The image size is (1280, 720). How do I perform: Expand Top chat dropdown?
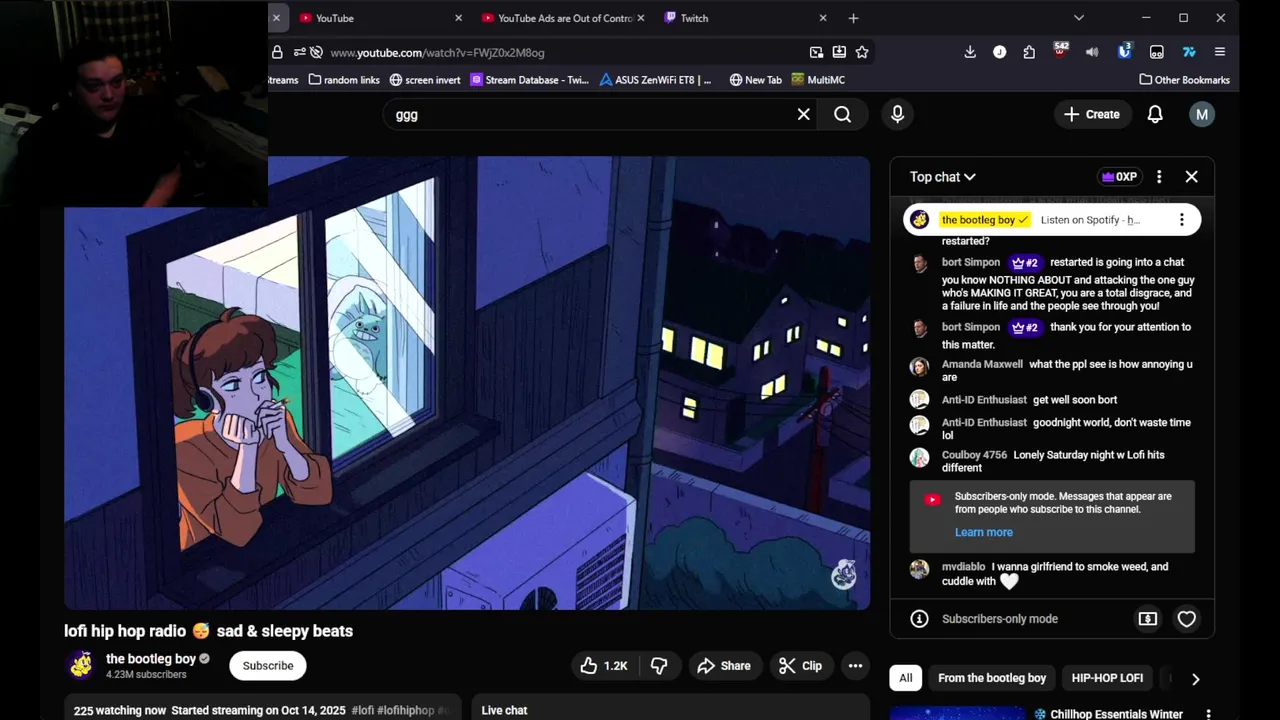click(942, 177)
